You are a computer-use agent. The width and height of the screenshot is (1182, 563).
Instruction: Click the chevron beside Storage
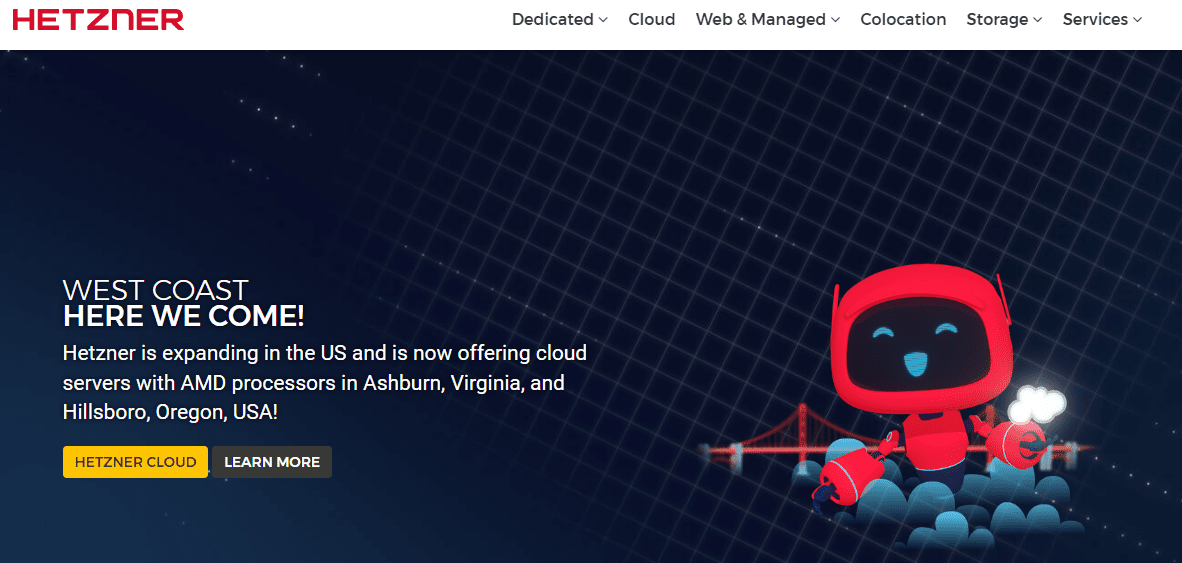1038,20
